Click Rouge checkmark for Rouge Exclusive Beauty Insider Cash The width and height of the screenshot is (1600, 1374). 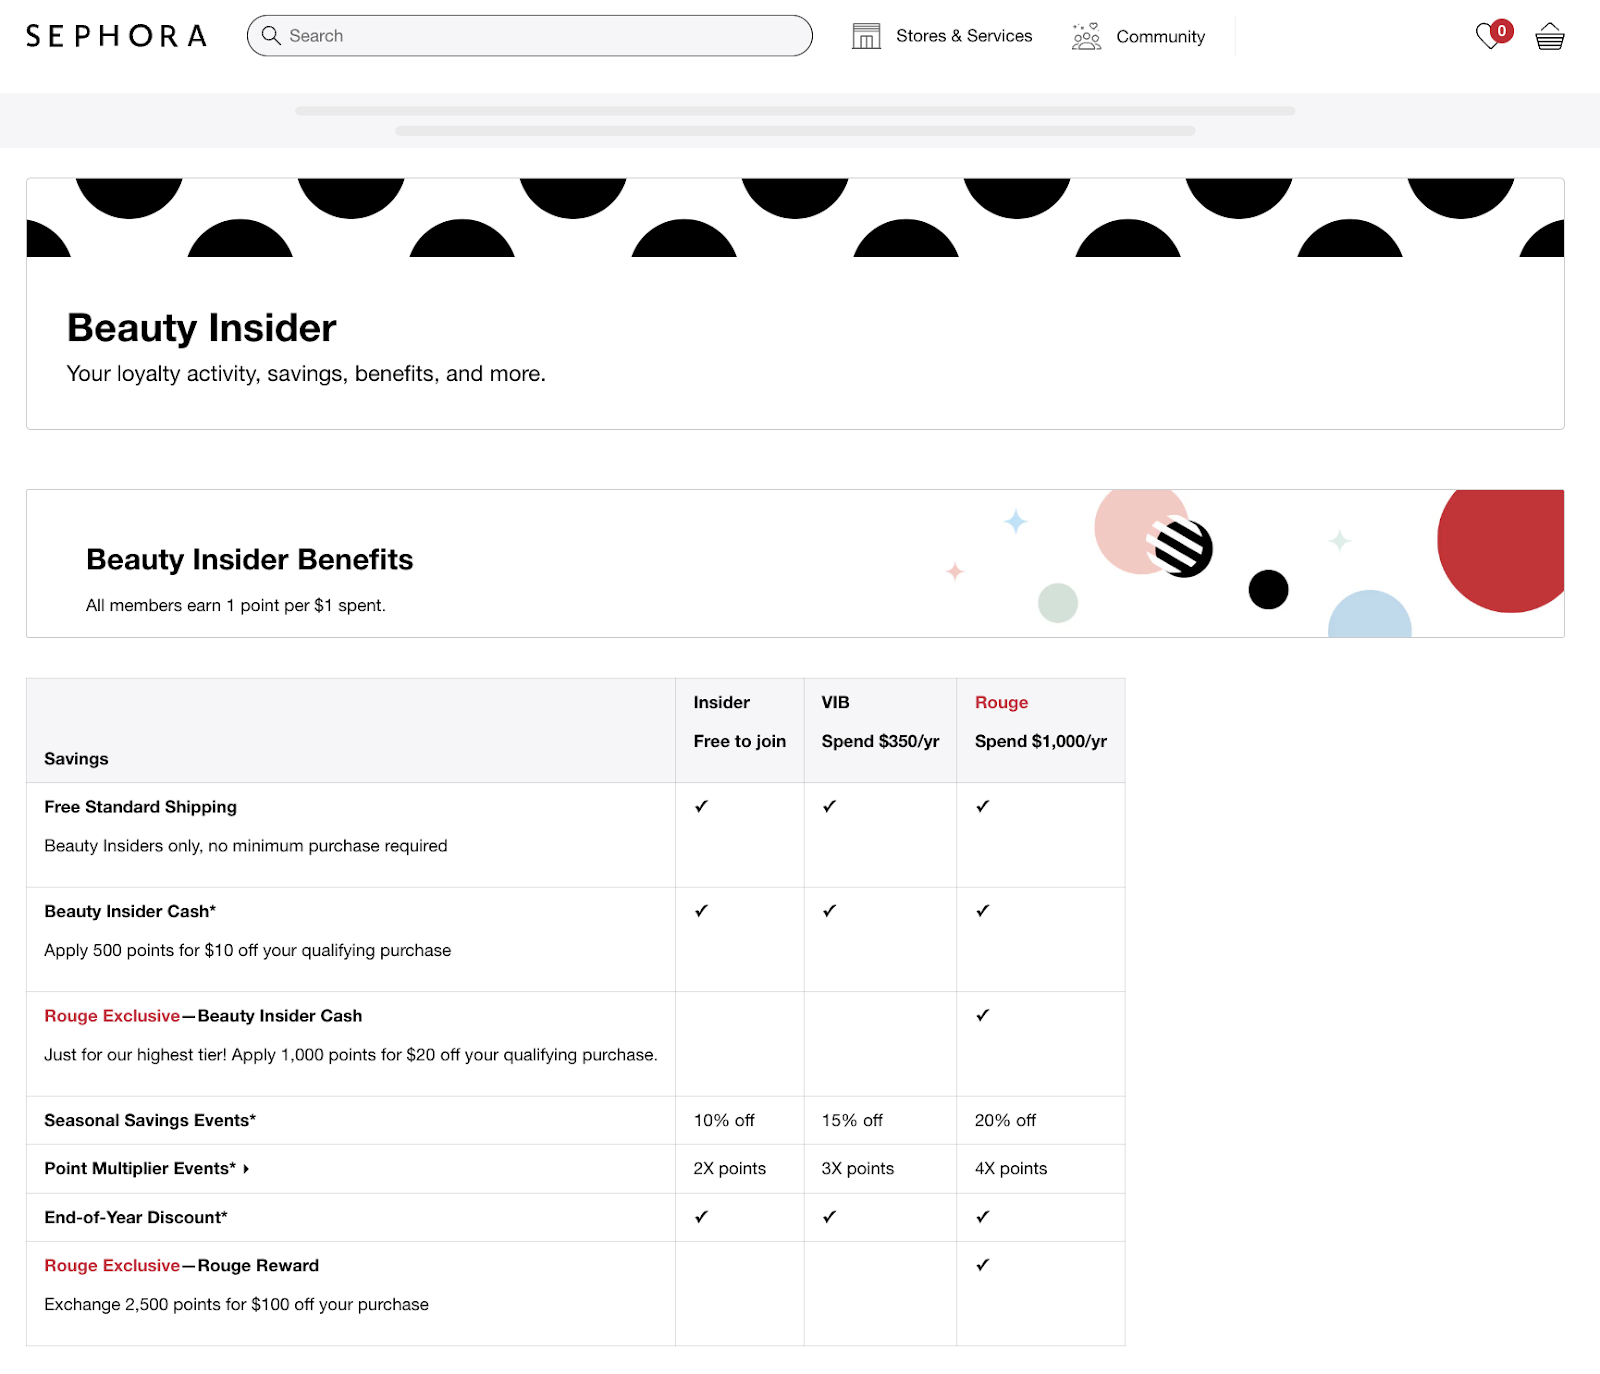pos(983,1015)
